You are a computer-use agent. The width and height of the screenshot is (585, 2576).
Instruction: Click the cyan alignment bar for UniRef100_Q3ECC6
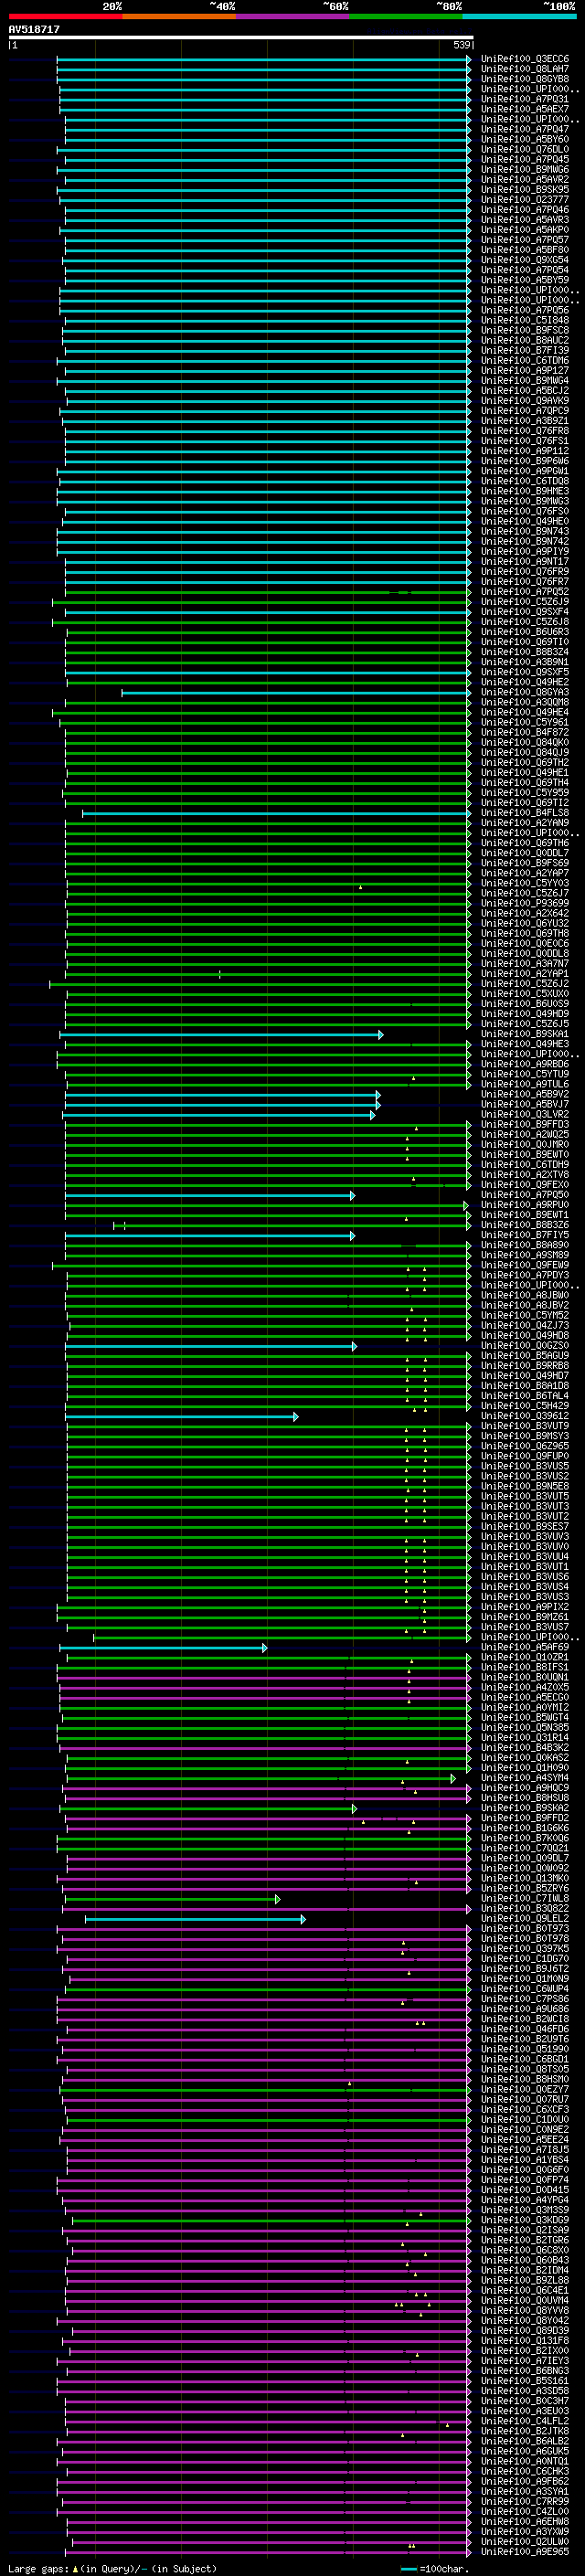coord(264,59)
